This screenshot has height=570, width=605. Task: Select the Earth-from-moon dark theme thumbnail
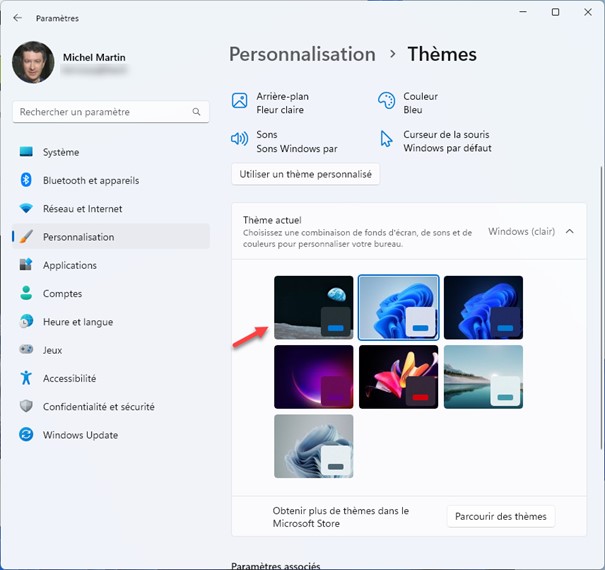(x=313, y=308)
